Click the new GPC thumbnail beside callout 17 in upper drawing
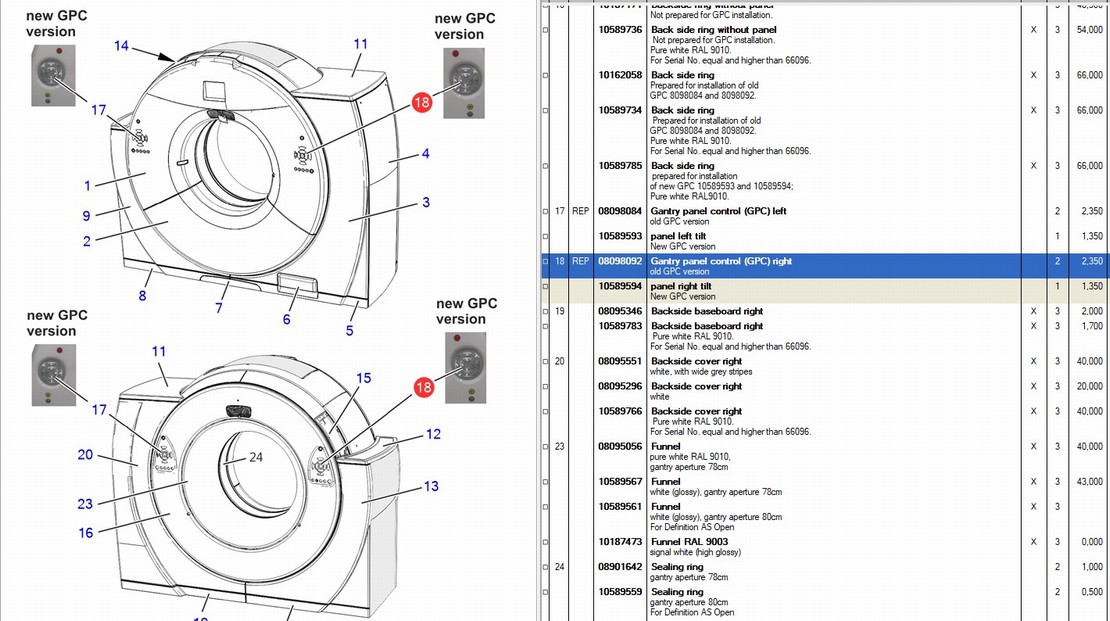Screen dimensions: 1110x621 coord(54,76)
